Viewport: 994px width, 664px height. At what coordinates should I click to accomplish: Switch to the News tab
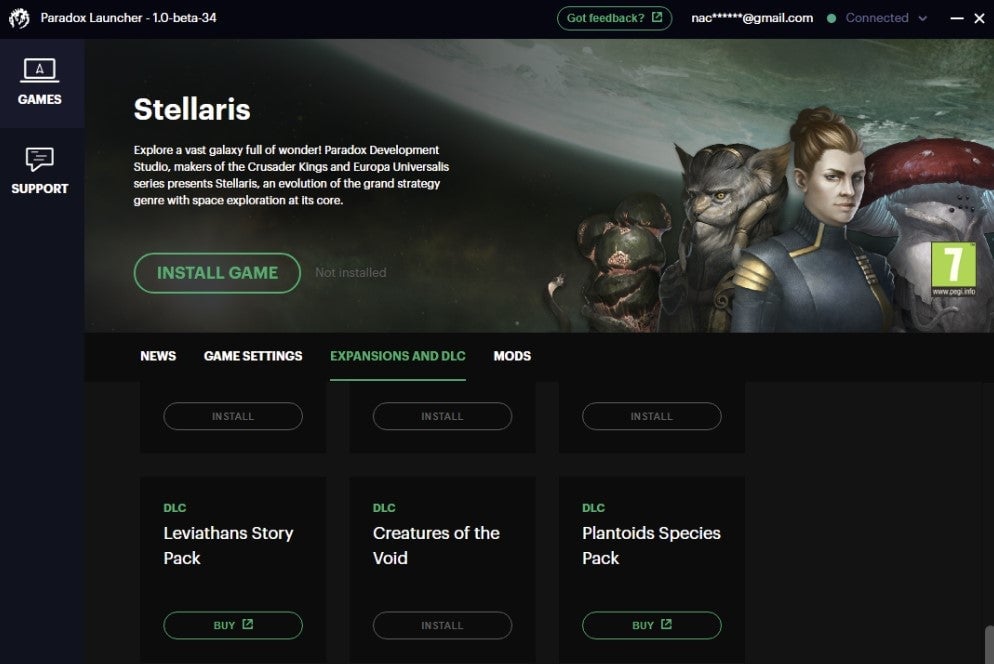pos(158,356)
